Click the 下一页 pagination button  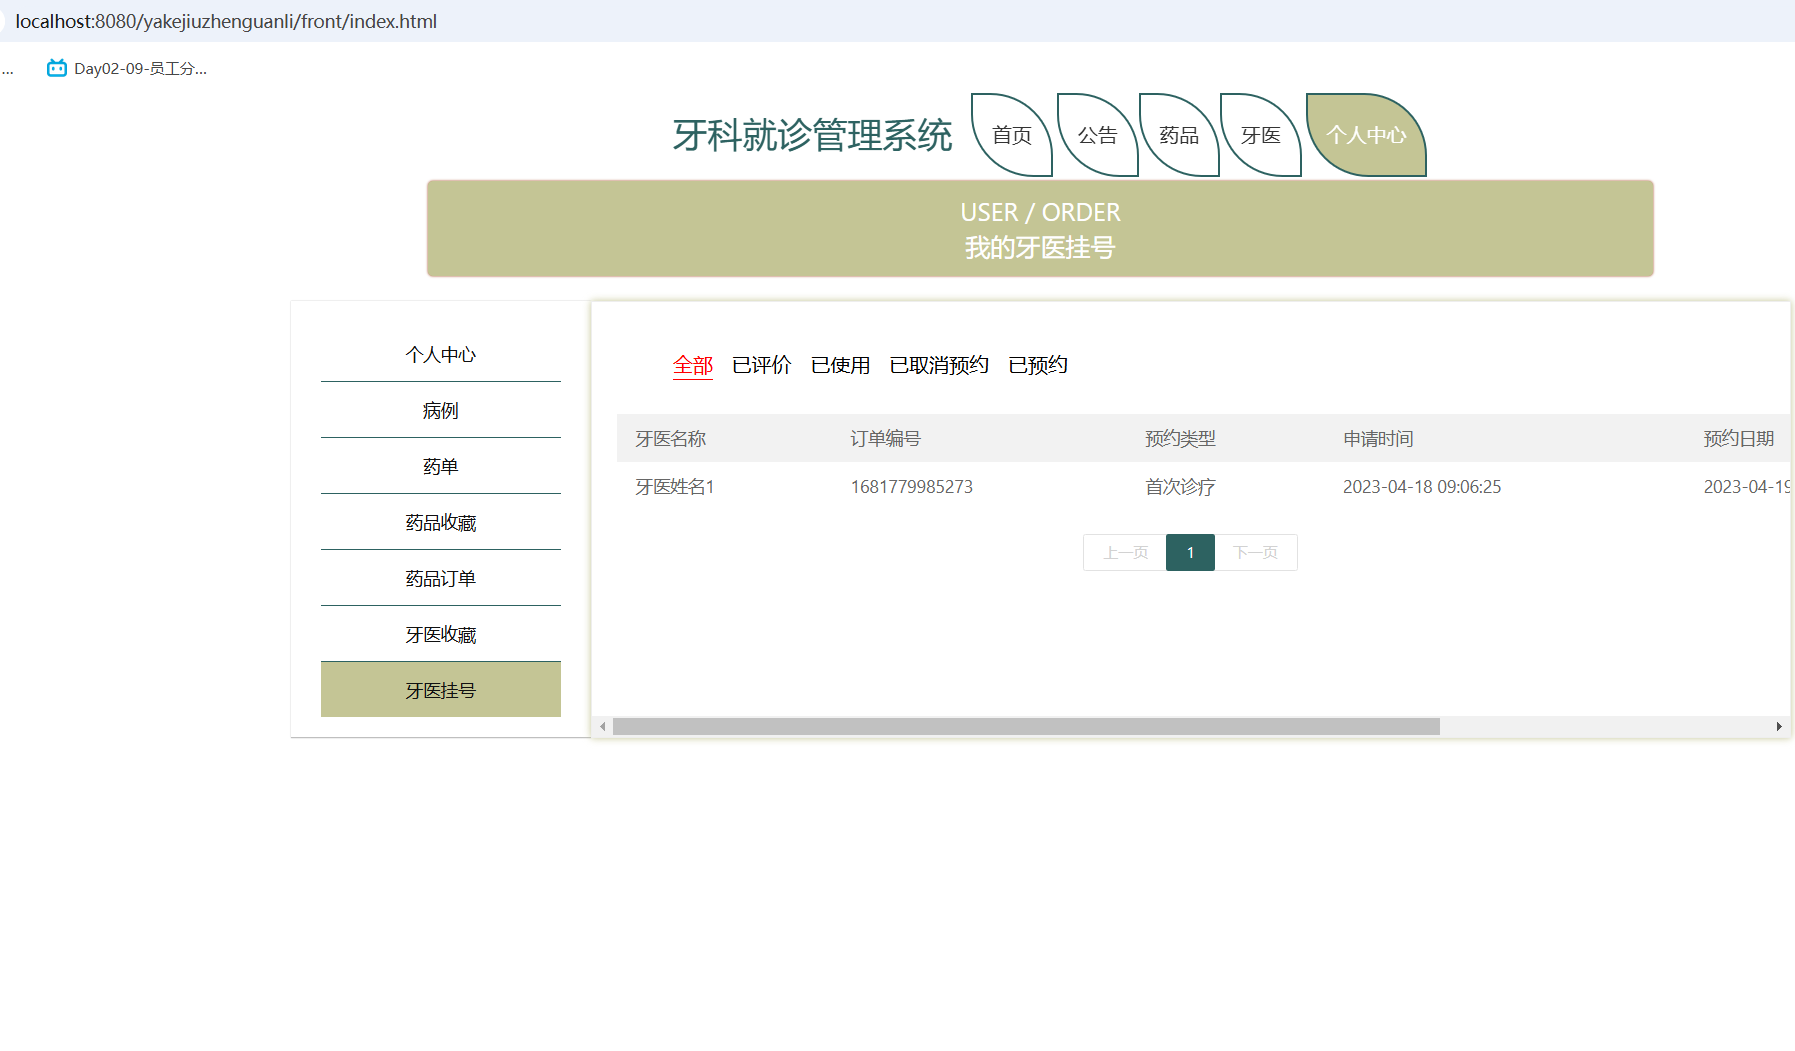click(1256, 552)
